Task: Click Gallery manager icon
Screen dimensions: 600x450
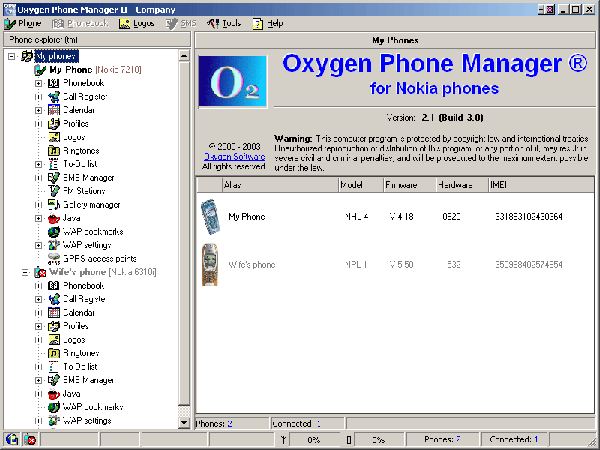Action: 54,205
